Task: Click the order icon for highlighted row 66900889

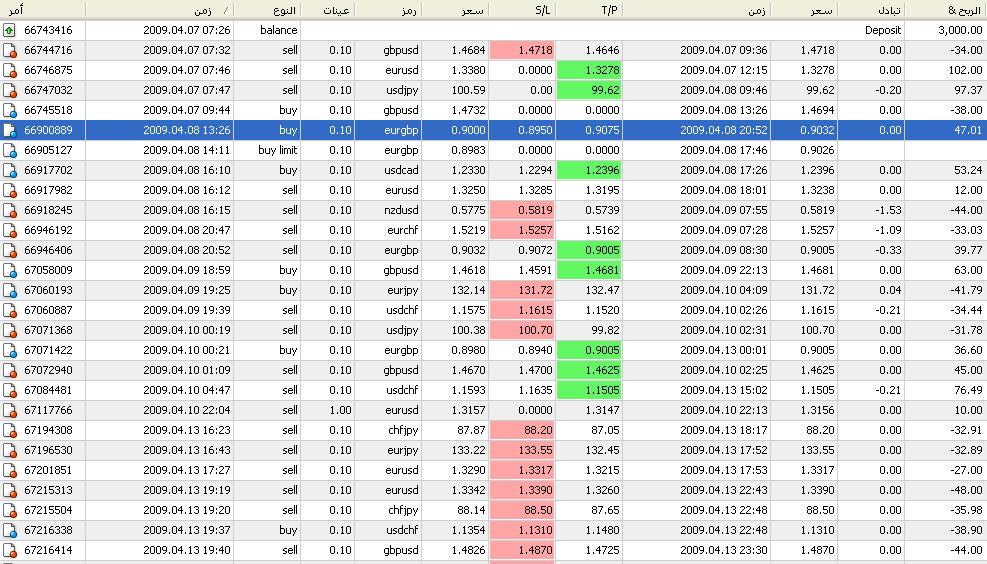Action: pos(10,130)
